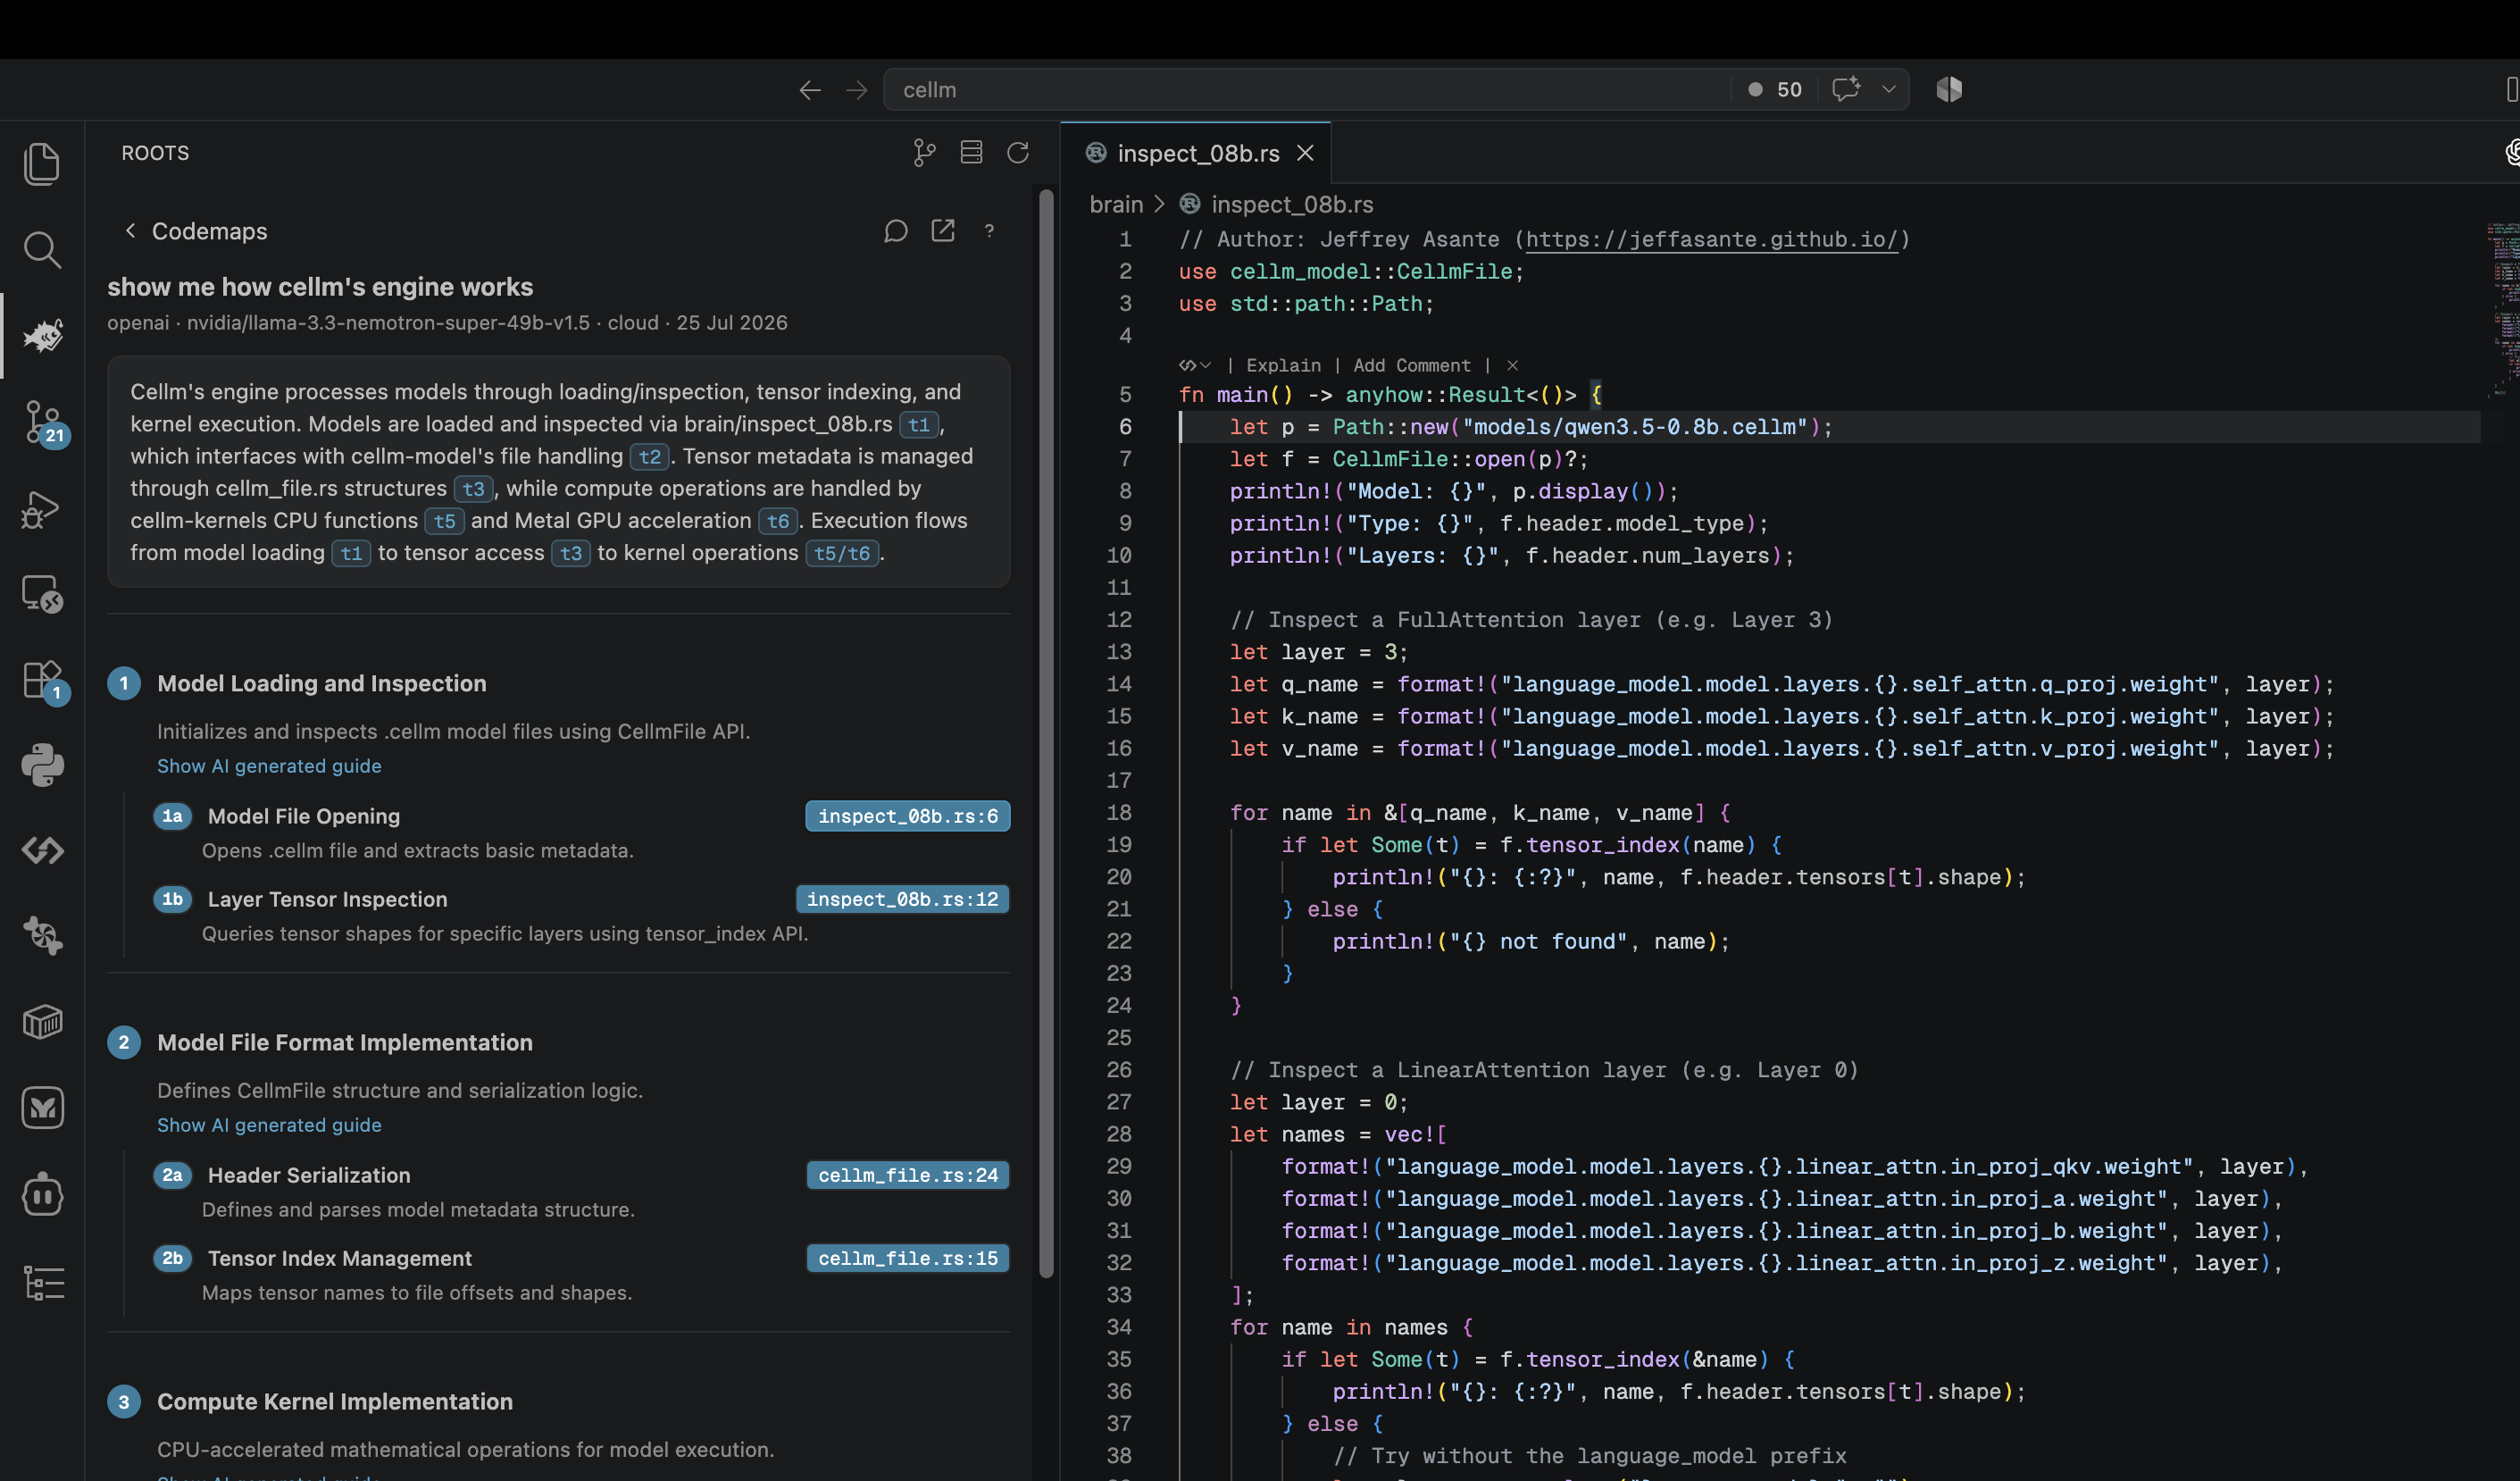The width and height of the screenshot is (2520, 1481).
Task: Show AI generated guide for File Format
Action: coord(269,1124)
